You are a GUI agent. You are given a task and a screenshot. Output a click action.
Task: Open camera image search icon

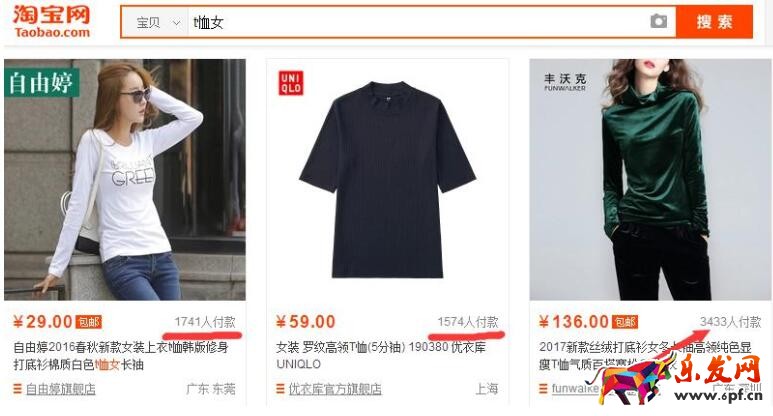point(658,21)
